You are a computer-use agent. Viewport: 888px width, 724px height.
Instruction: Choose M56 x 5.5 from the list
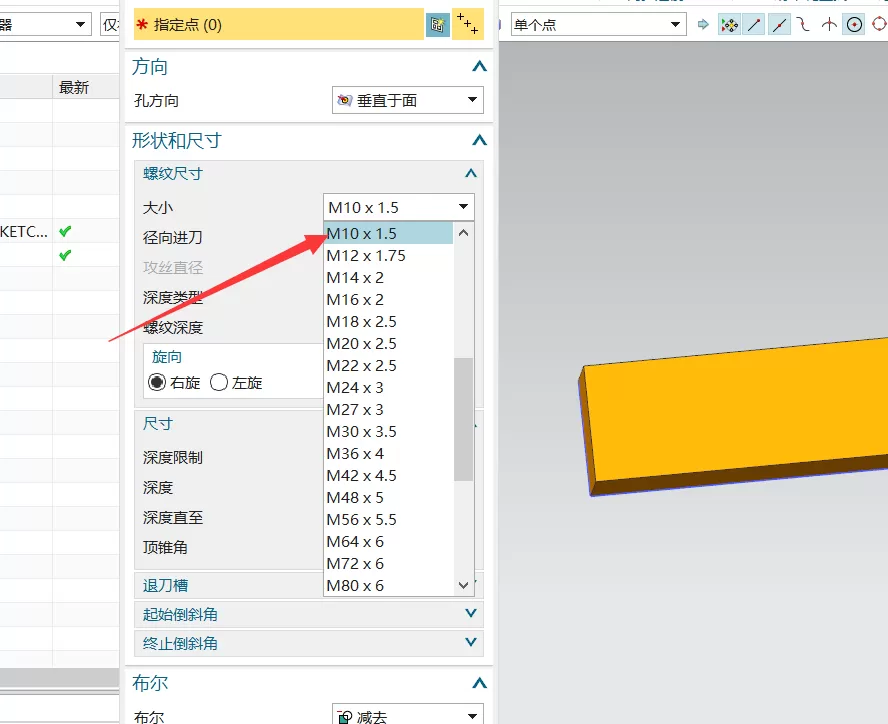point(388,520)
